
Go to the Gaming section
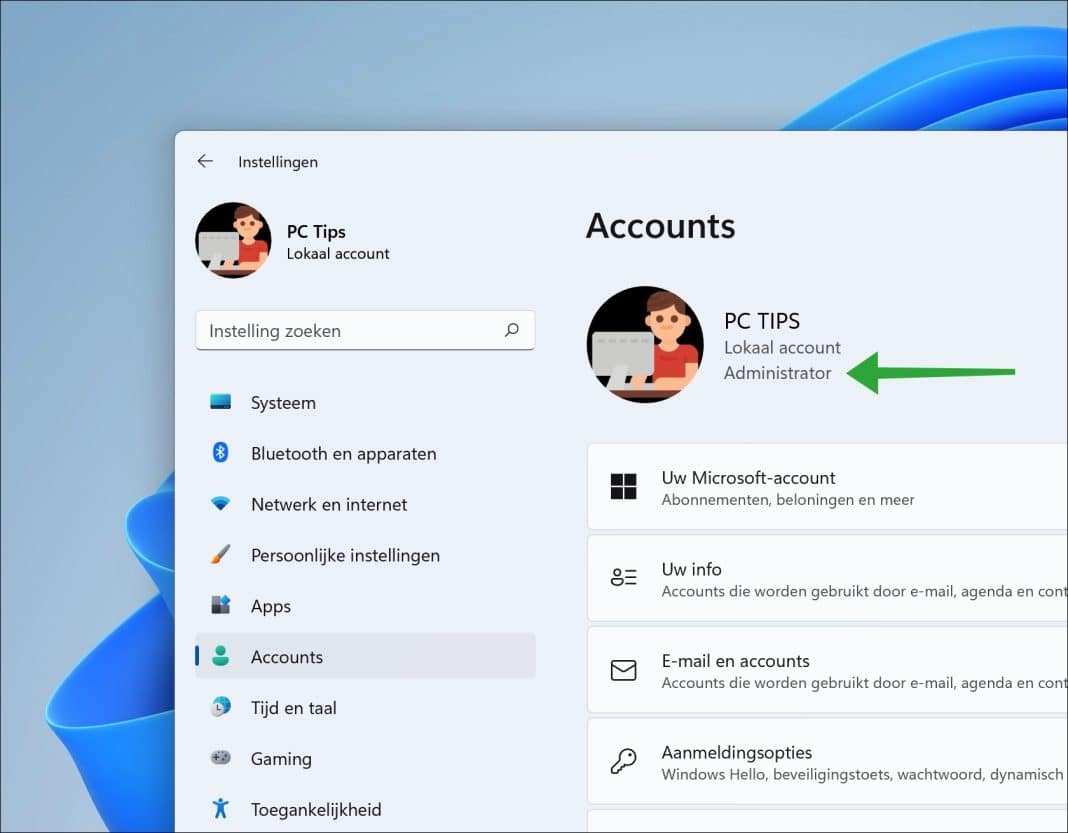(x=365, y=758)
